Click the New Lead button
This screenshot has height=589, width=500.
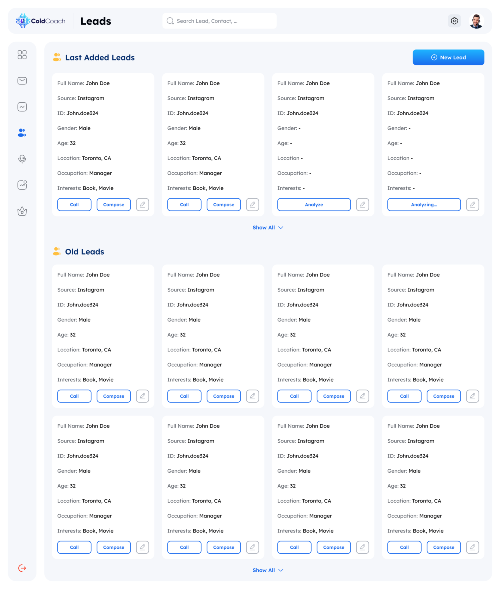[449, 57]
